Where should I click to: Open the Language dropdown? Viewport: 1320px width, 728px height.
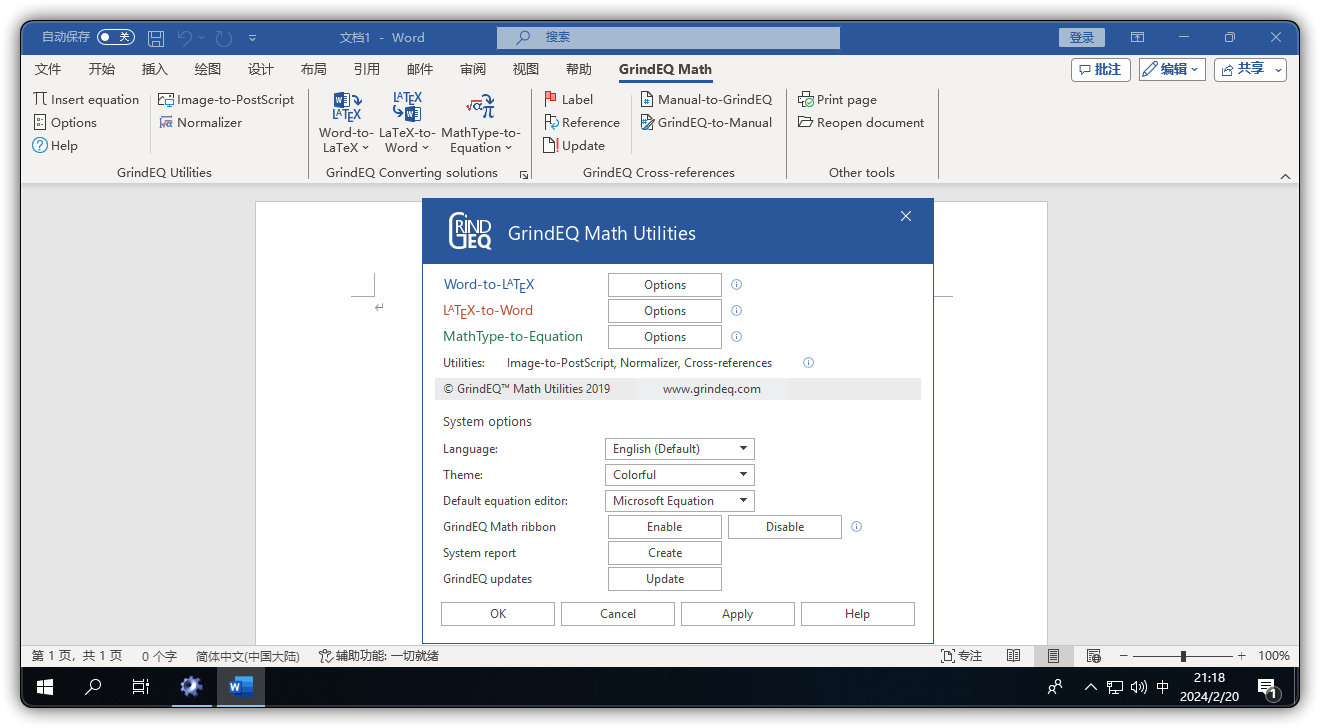679,448
